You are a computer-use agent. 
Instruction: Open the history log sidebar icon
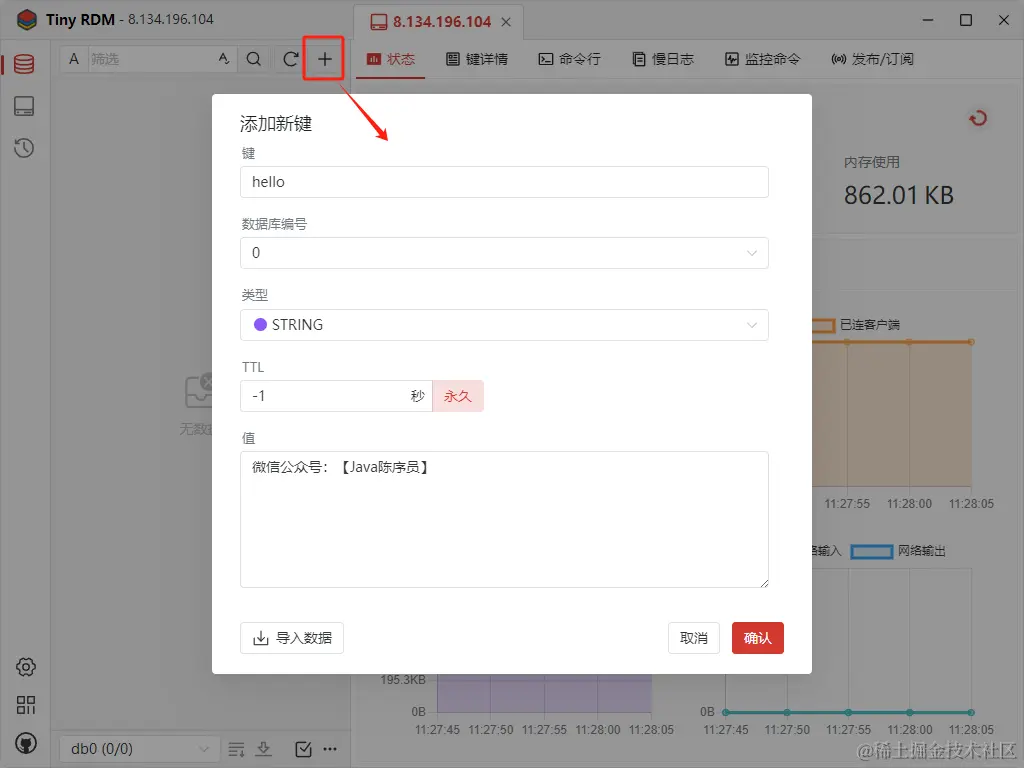pyautogui.click(x=24, y=148)
